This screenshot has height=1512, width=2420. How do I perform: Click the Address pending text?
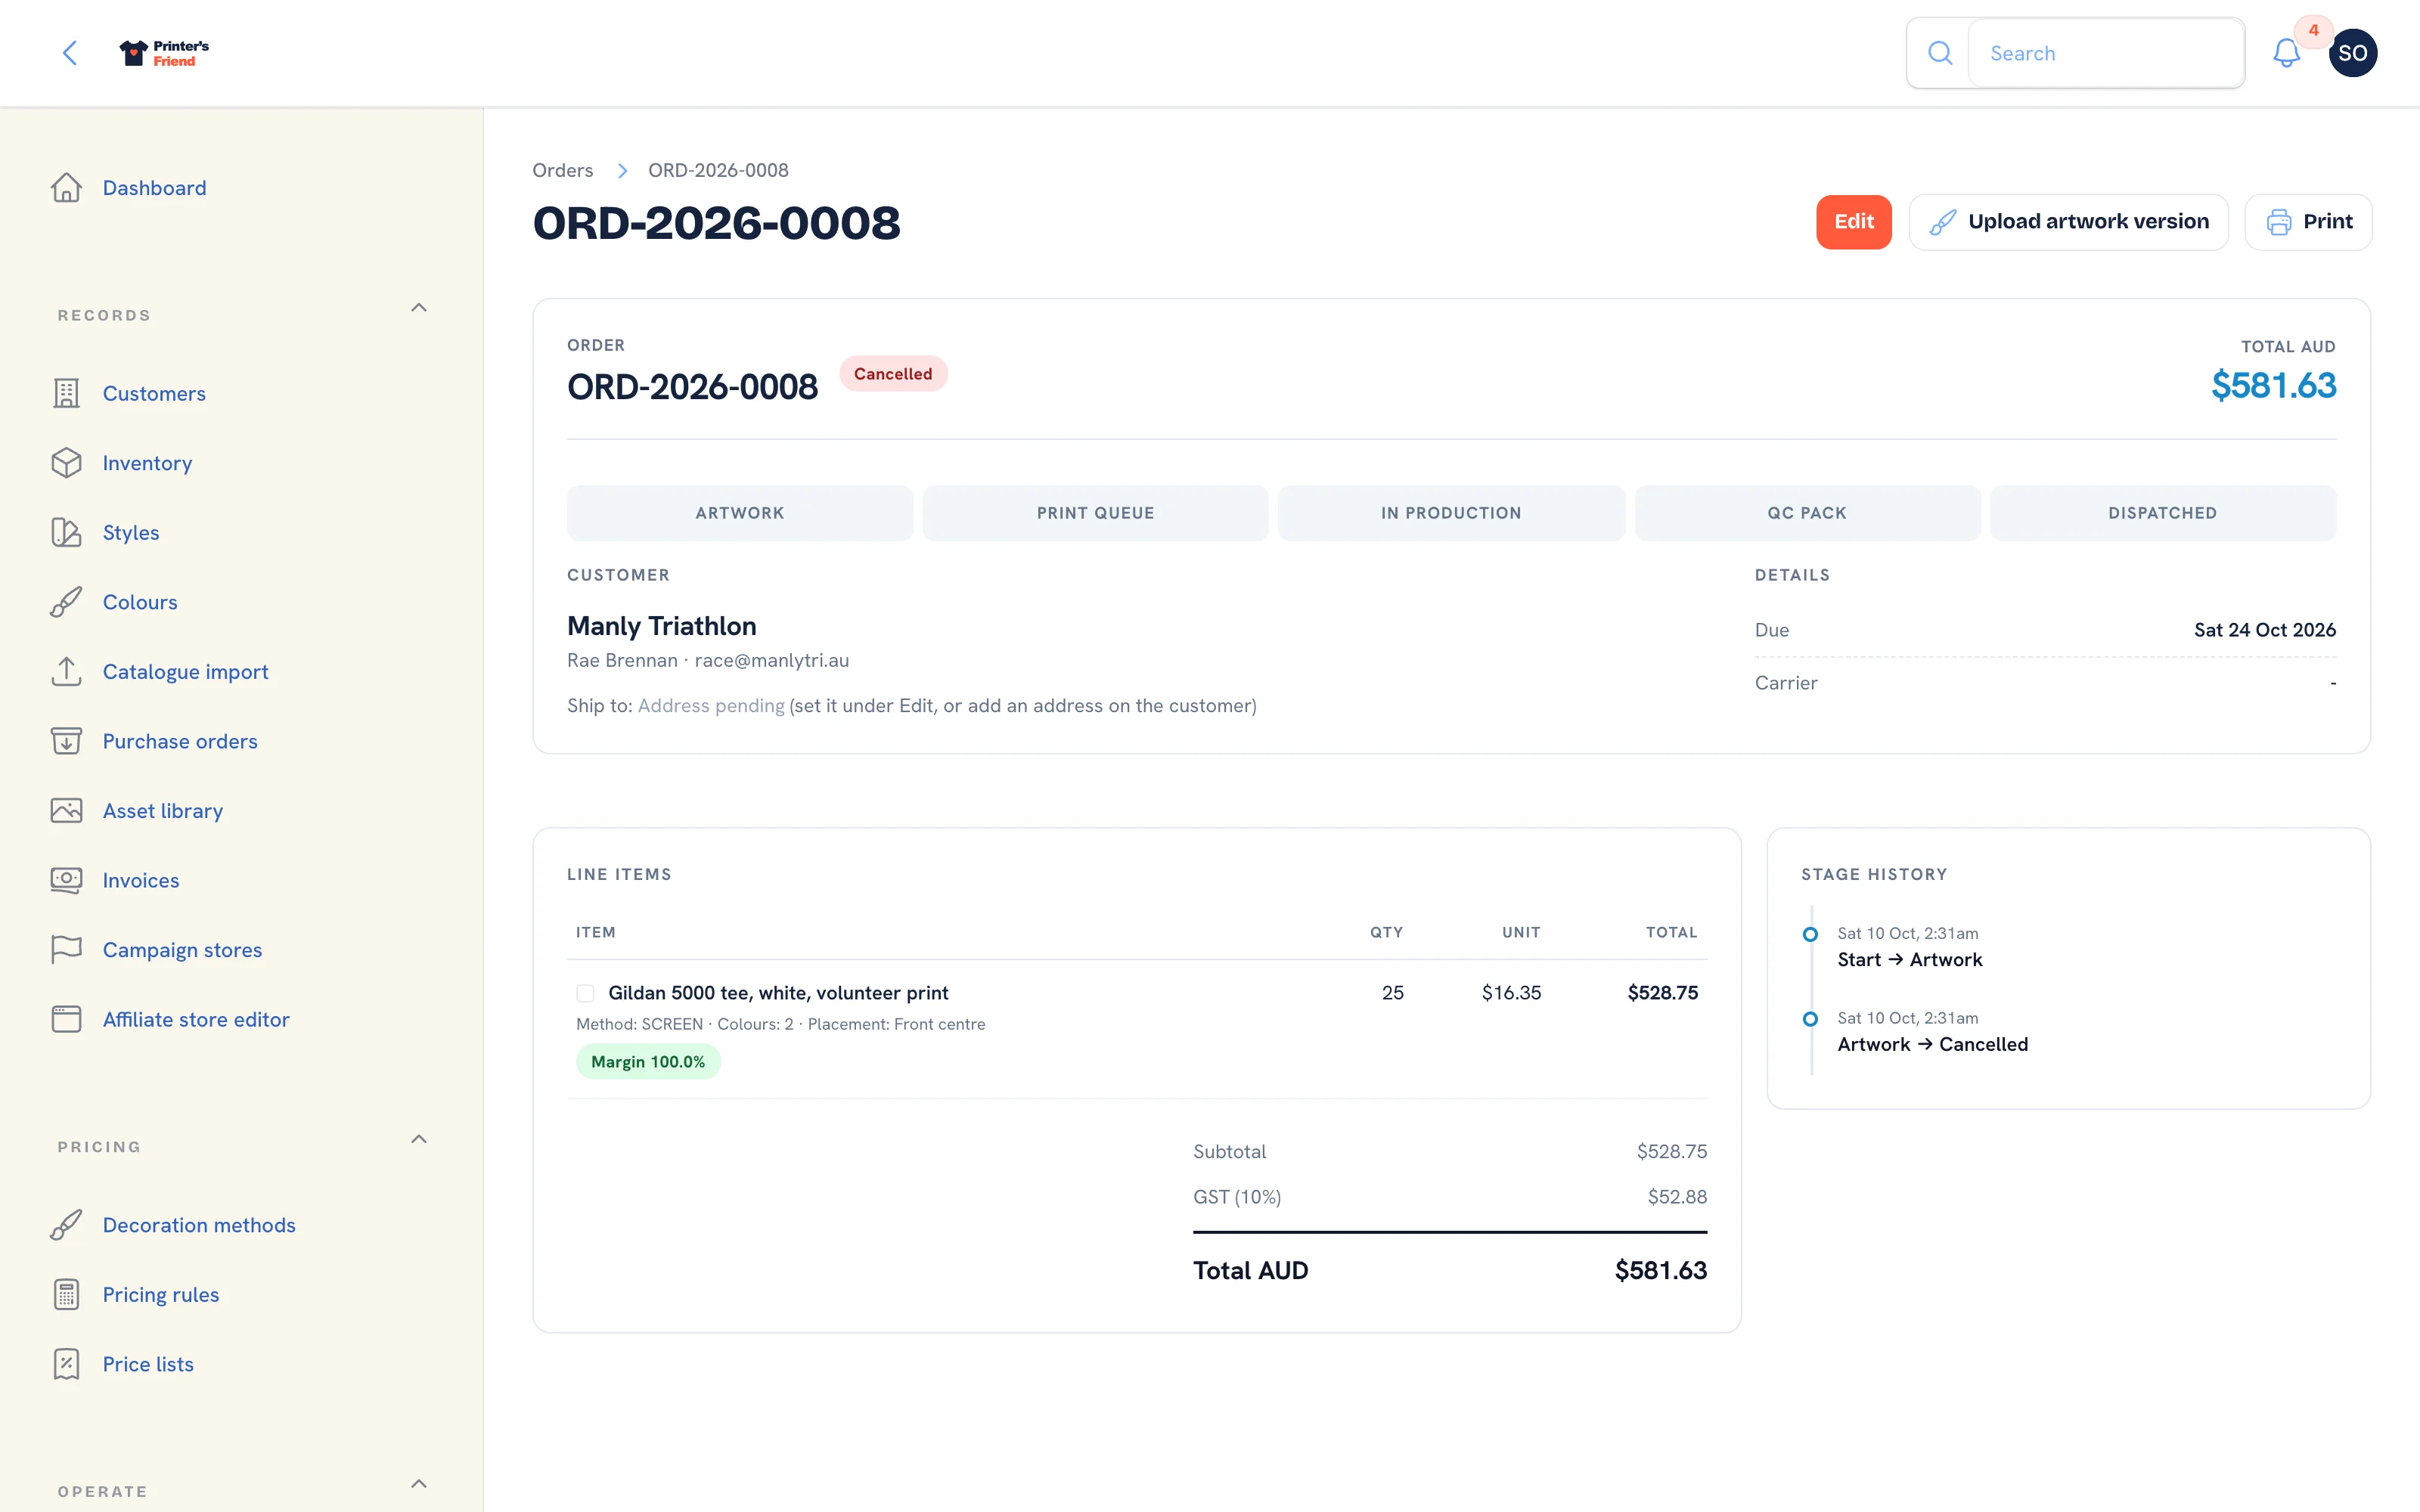coord(711,706)
